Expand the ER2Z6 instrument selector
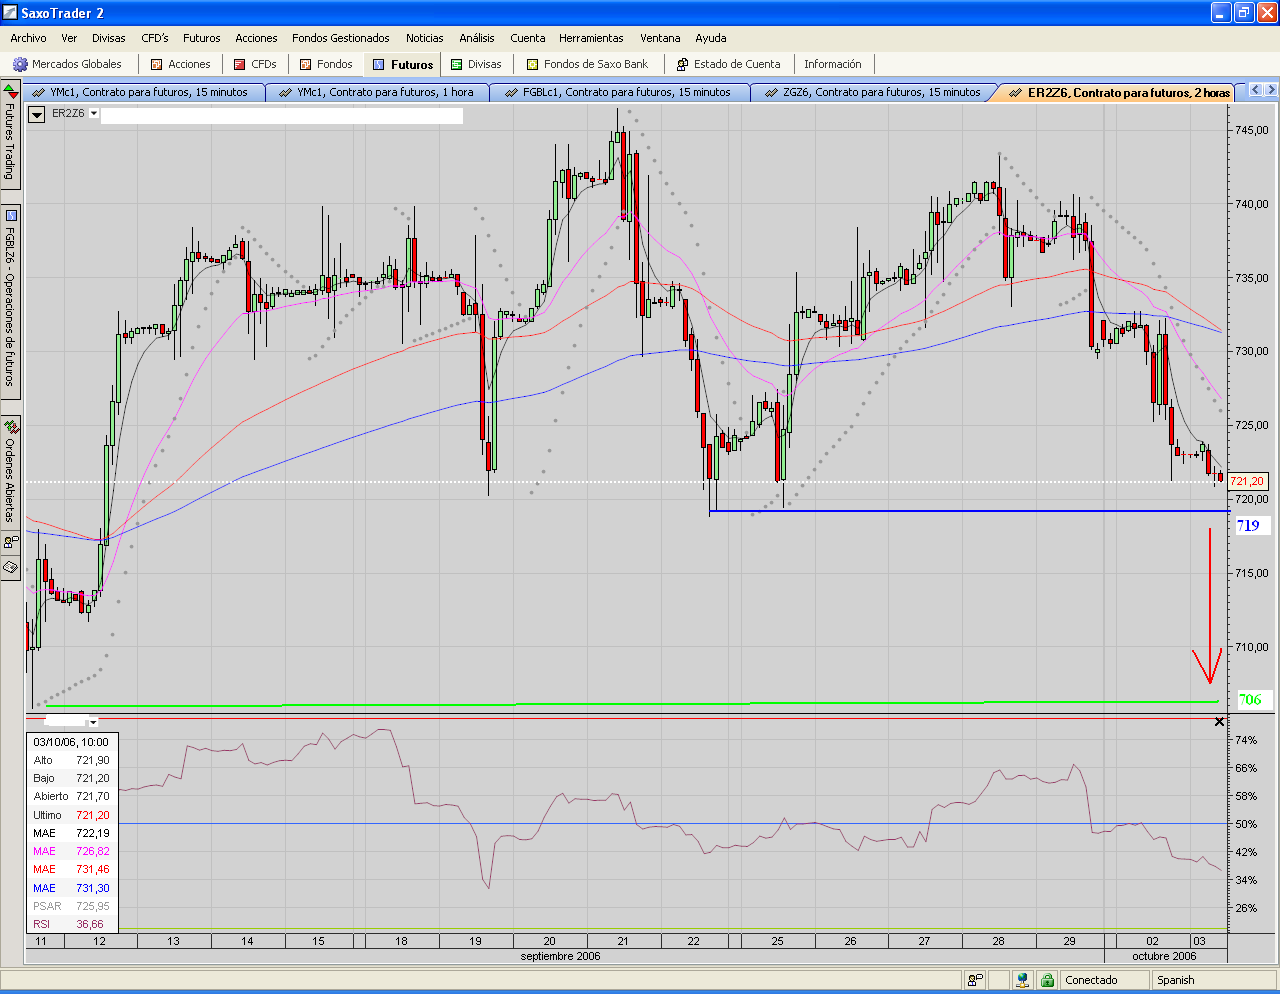 pyautogui.click(x=94, y=113)
